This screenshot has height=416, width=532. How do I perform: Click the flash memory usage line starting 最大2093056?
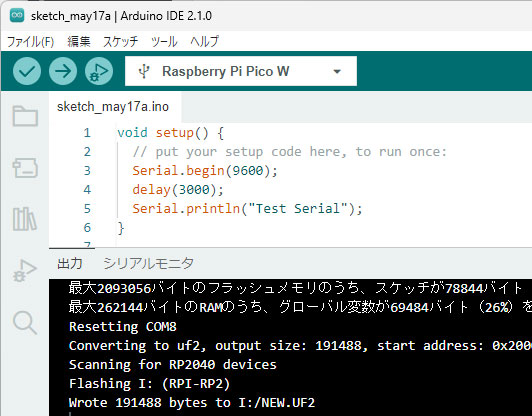click(x=296, y=288)
